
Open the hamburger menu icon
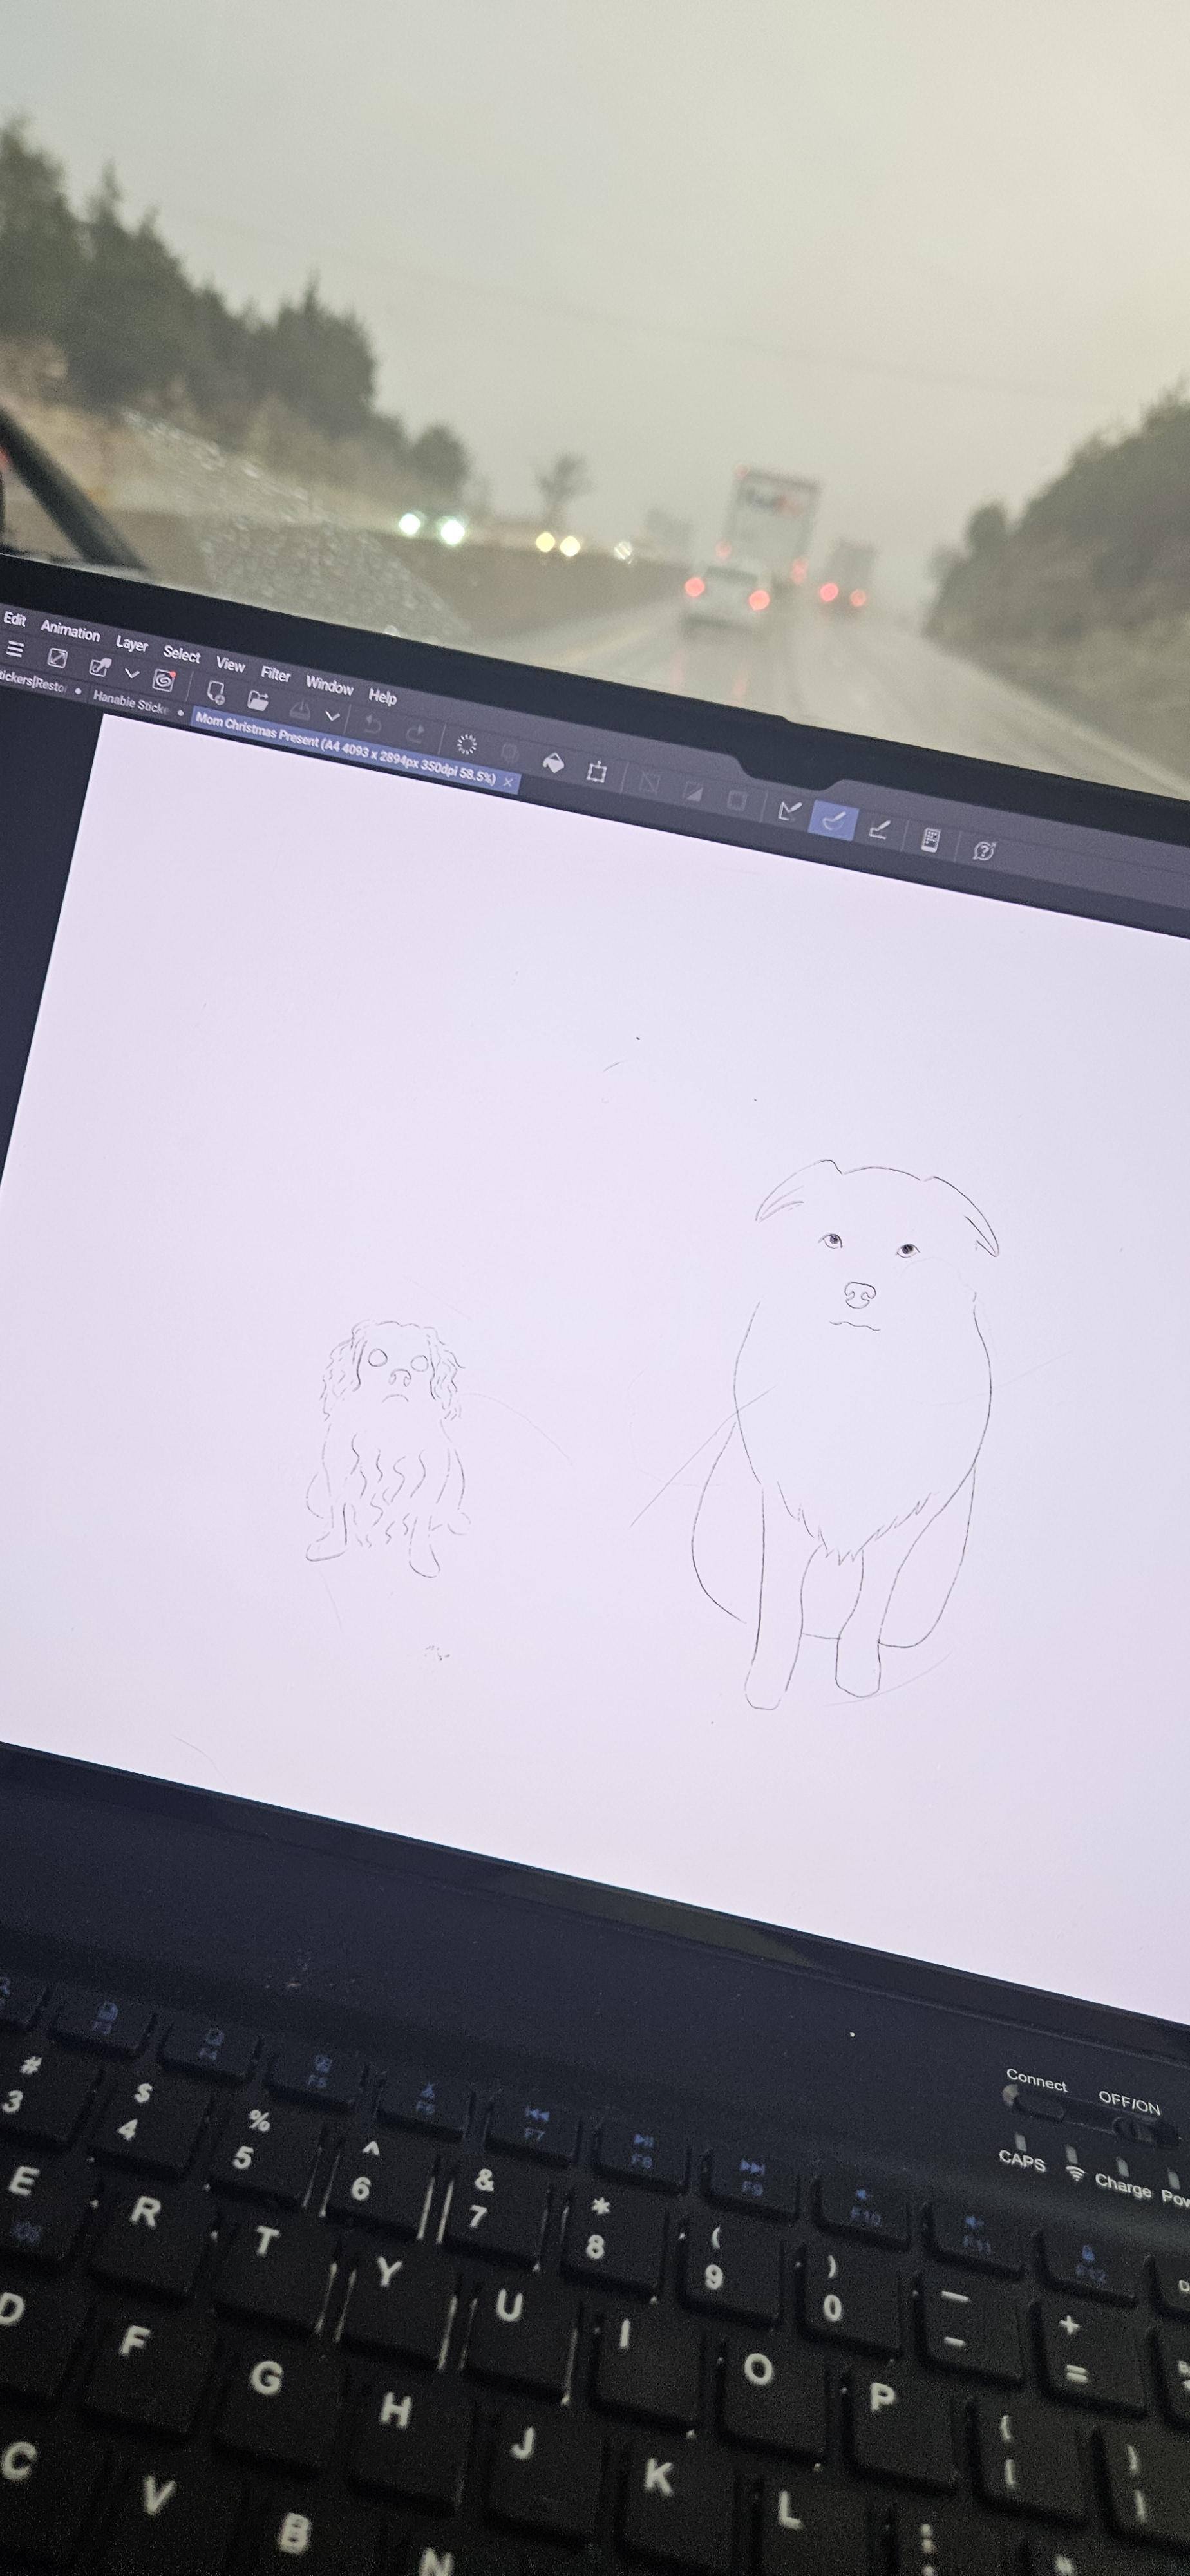pos(14,648)
